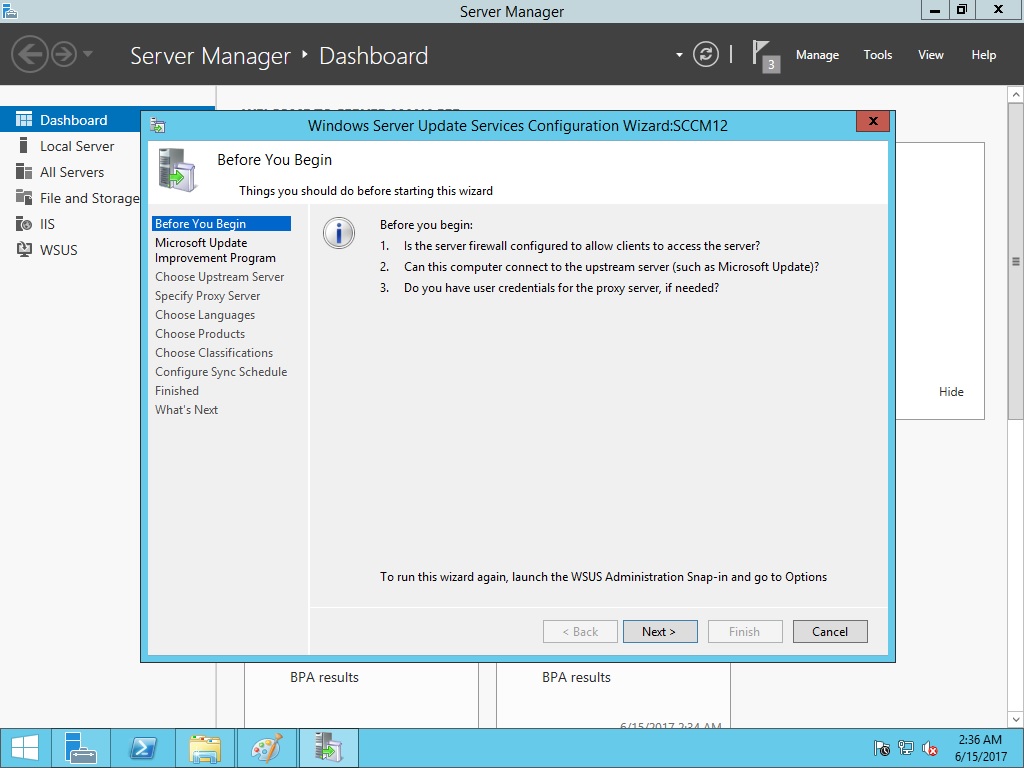The width and height of the screenshot is (1024, 768).
Task: Launch PowerShell from the taskbar
Action: tap(143, 748)
